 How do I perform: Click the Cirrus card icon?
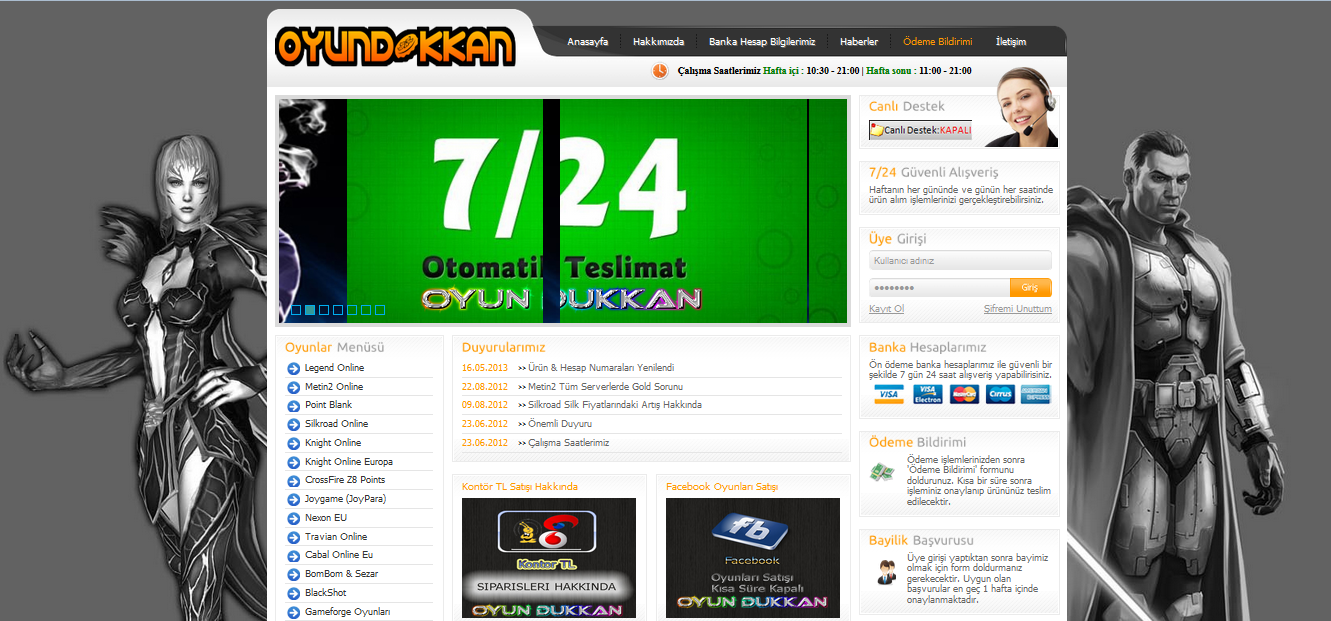point(1000,394)
